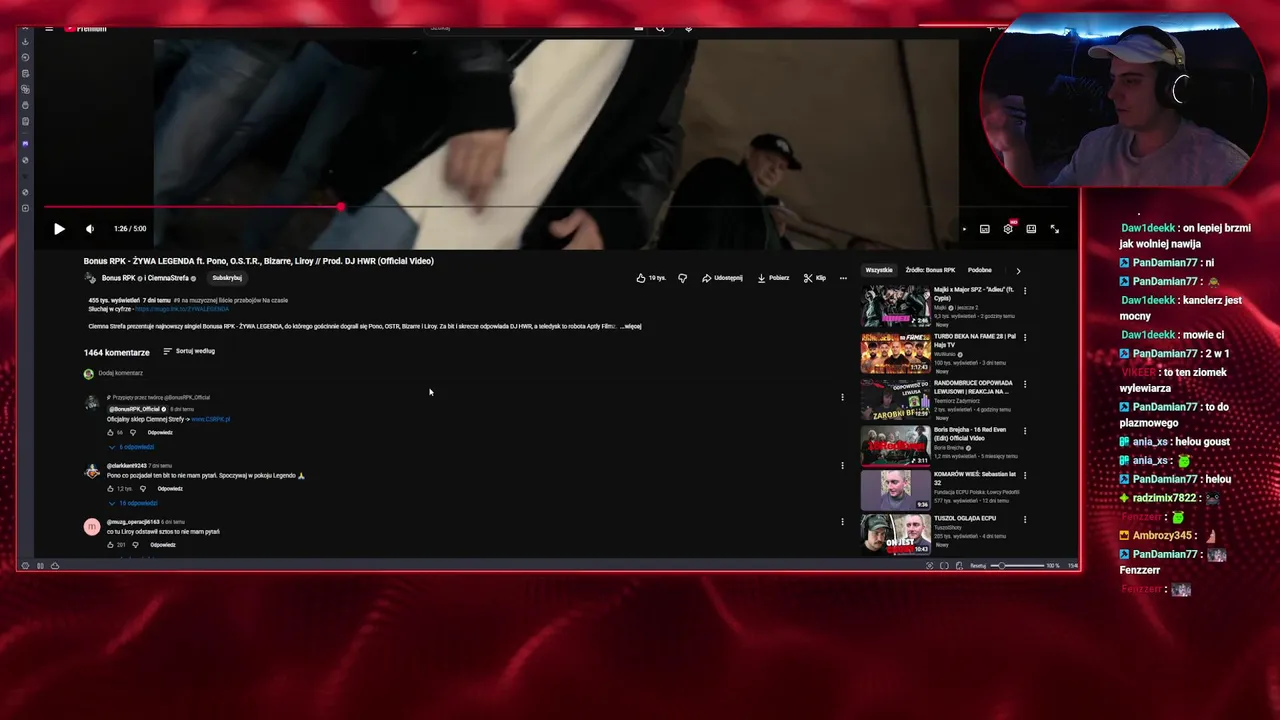Open the options menu for TUSZOL OGLĄDA ECPU
Viewport: 1280px width, 720px height.
tap(1024, 520)
